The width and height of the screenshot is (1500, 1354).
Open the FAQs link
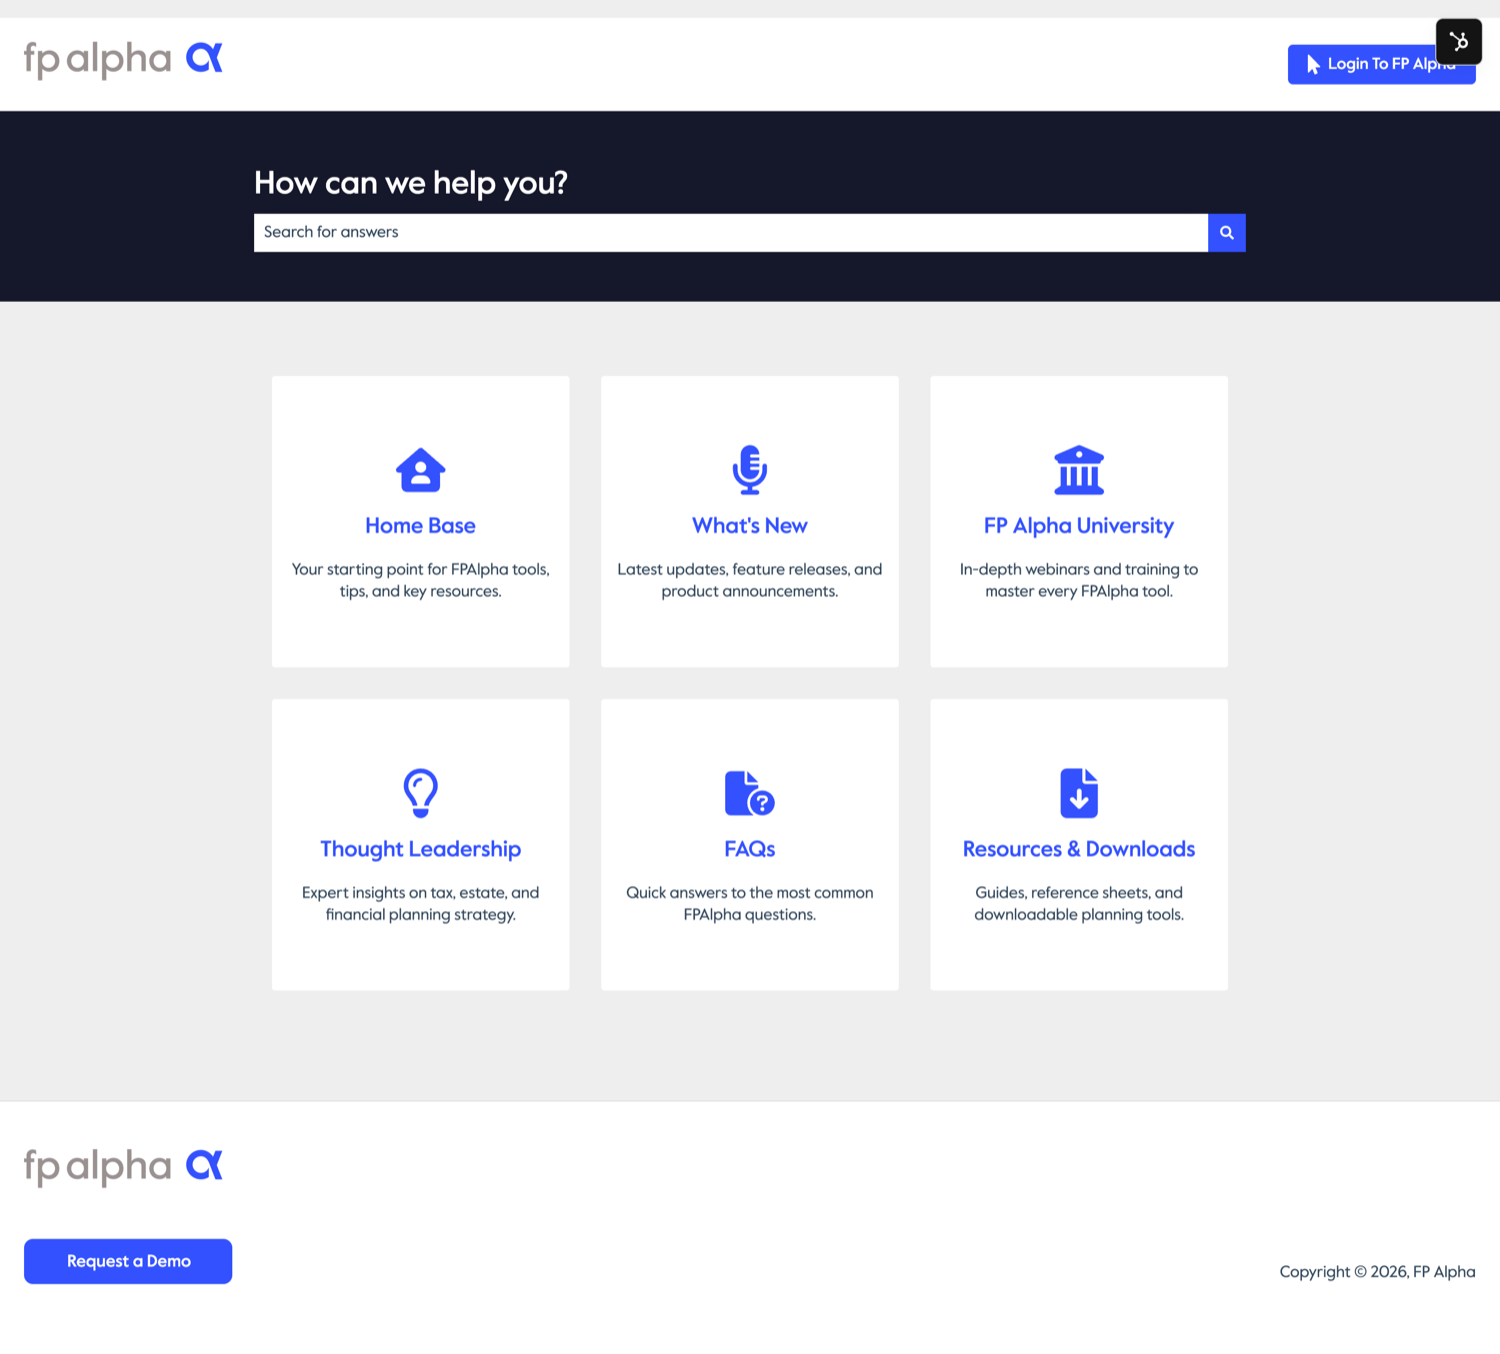(x=750, y=849)
